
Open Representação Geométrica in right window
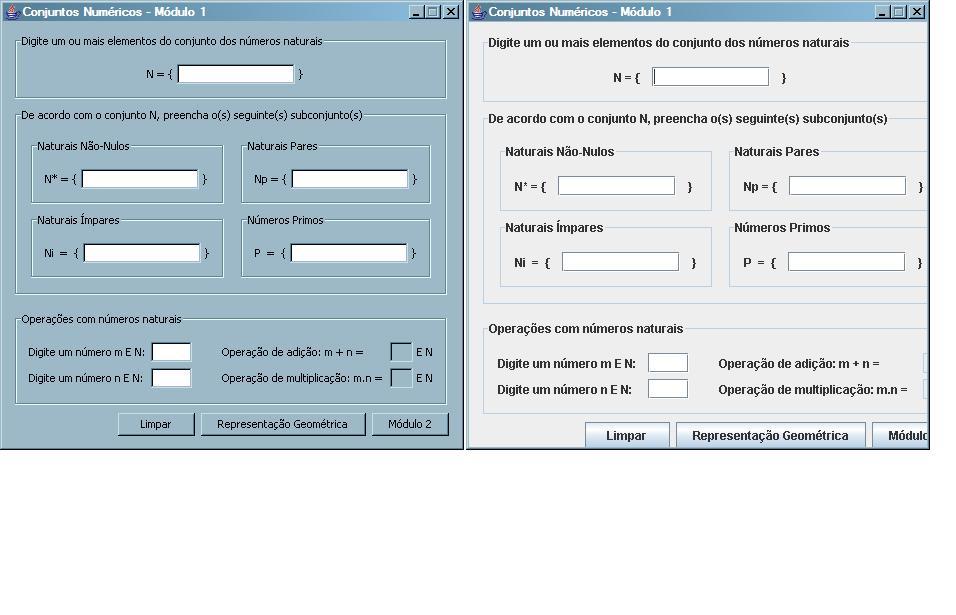(x=771, y=435)
